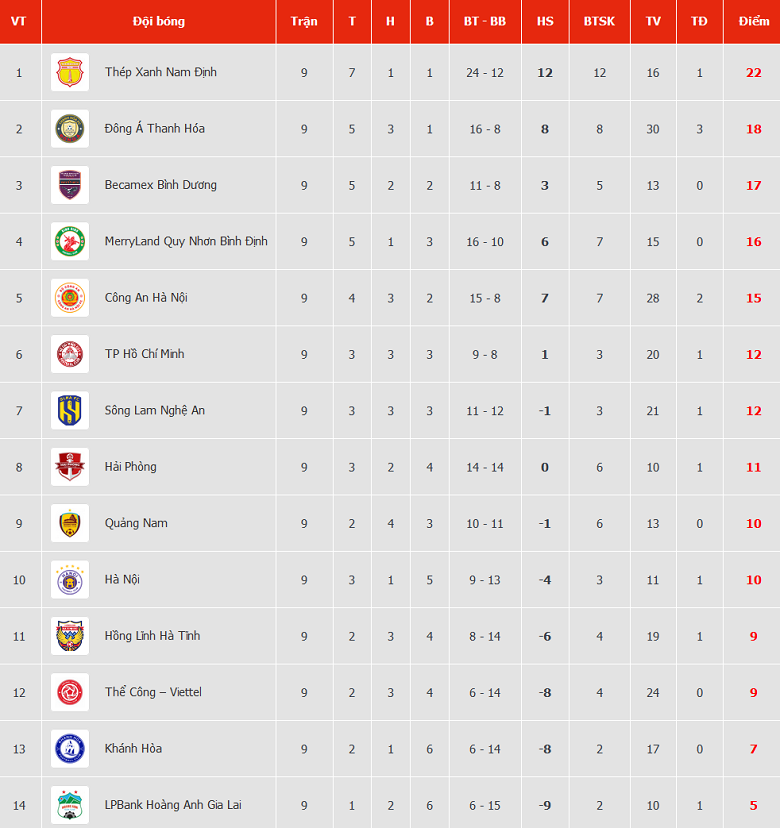780x828 pixels.
Task: Click the Trận column header
Action: click(x=304, y=21)
